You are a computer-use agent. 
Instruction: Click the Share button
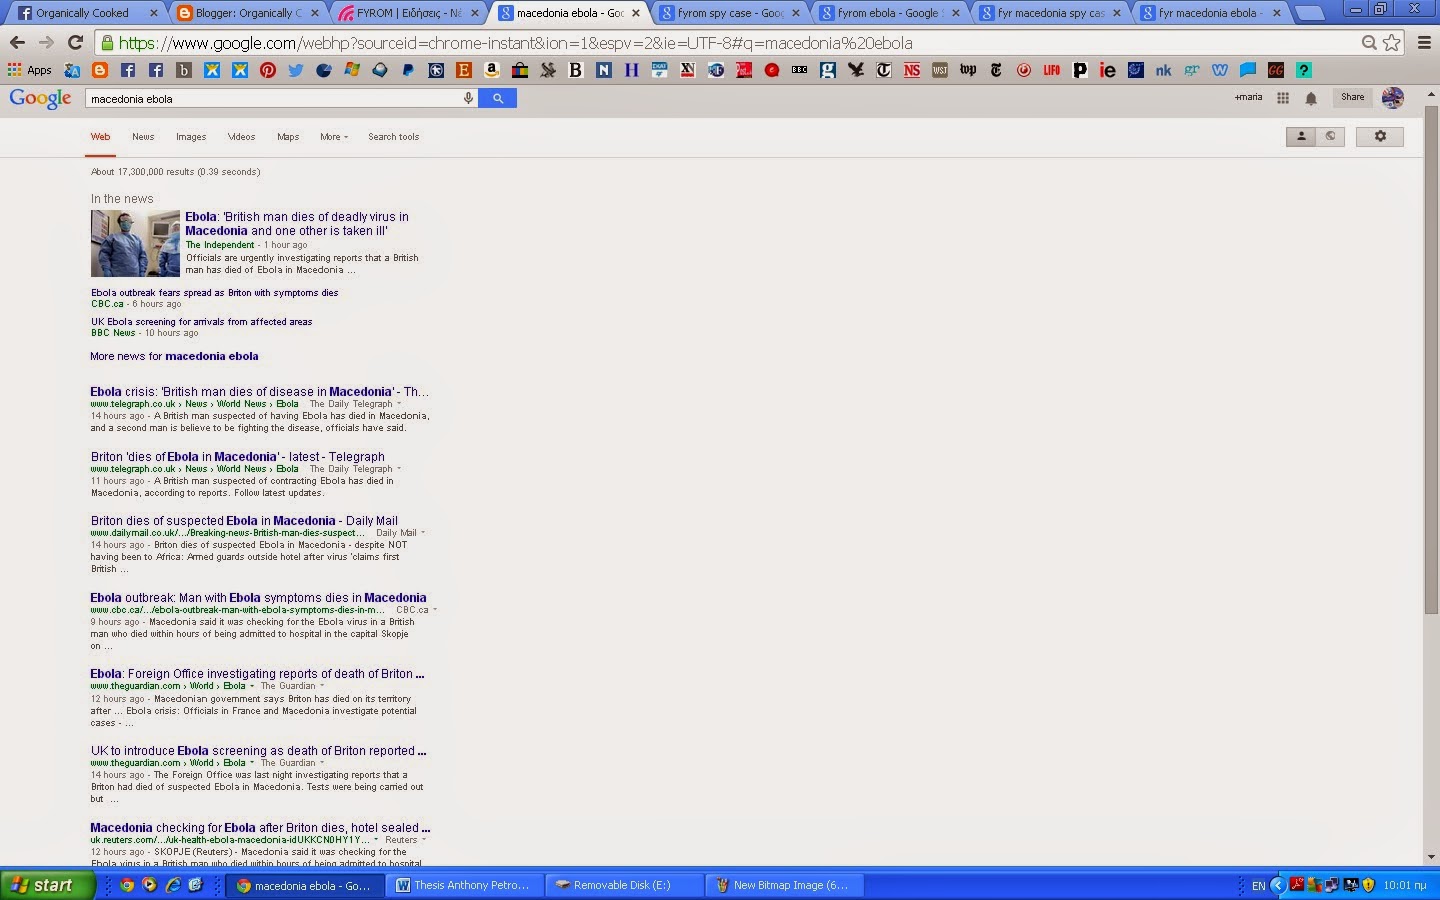point(1352,97)
